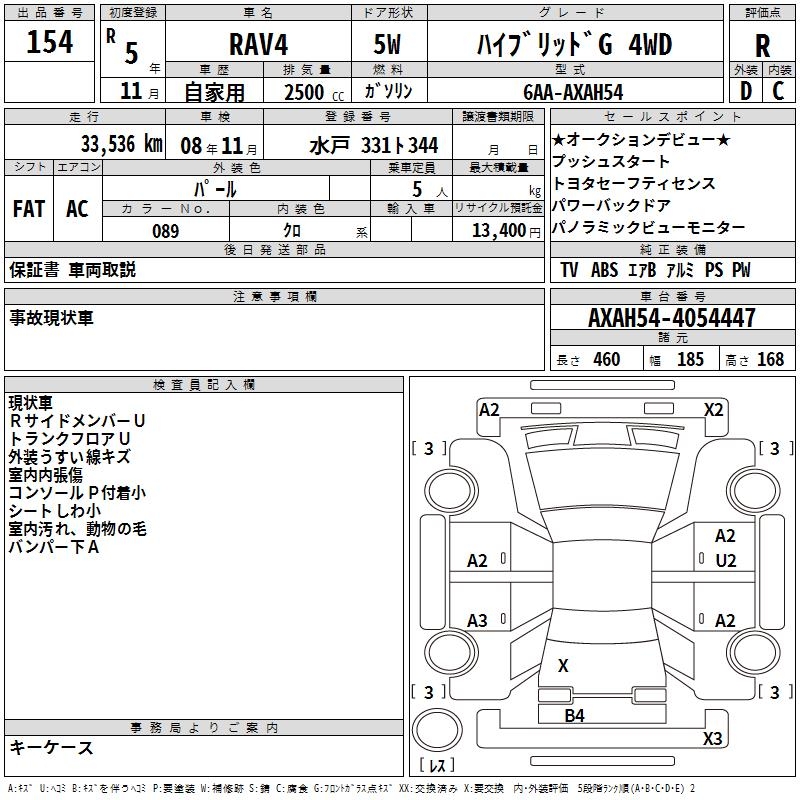Viewport: 800px width, 800px height.
Task: Select interior color クロ
Action: (292, 231)
